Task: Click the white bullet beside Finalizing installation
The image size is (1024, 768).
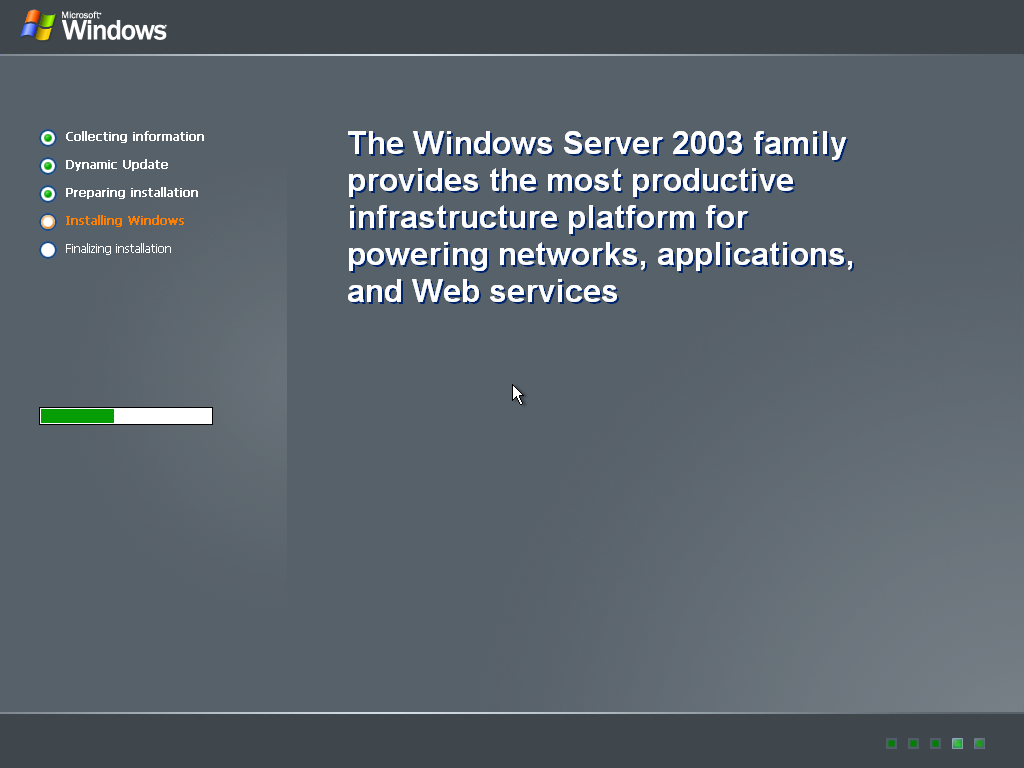Action: coord(48,249)
